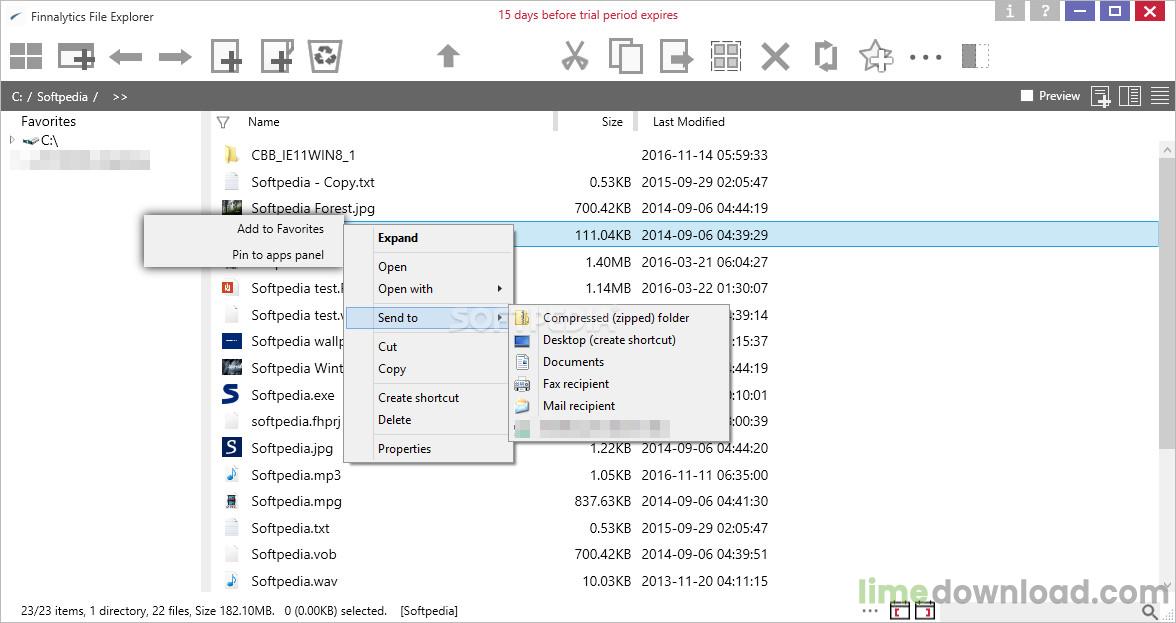Image resolution: width=1176 pixels, height=623 pixels.
Task: Click the scissors Cut icon
Action: point(574,57)
